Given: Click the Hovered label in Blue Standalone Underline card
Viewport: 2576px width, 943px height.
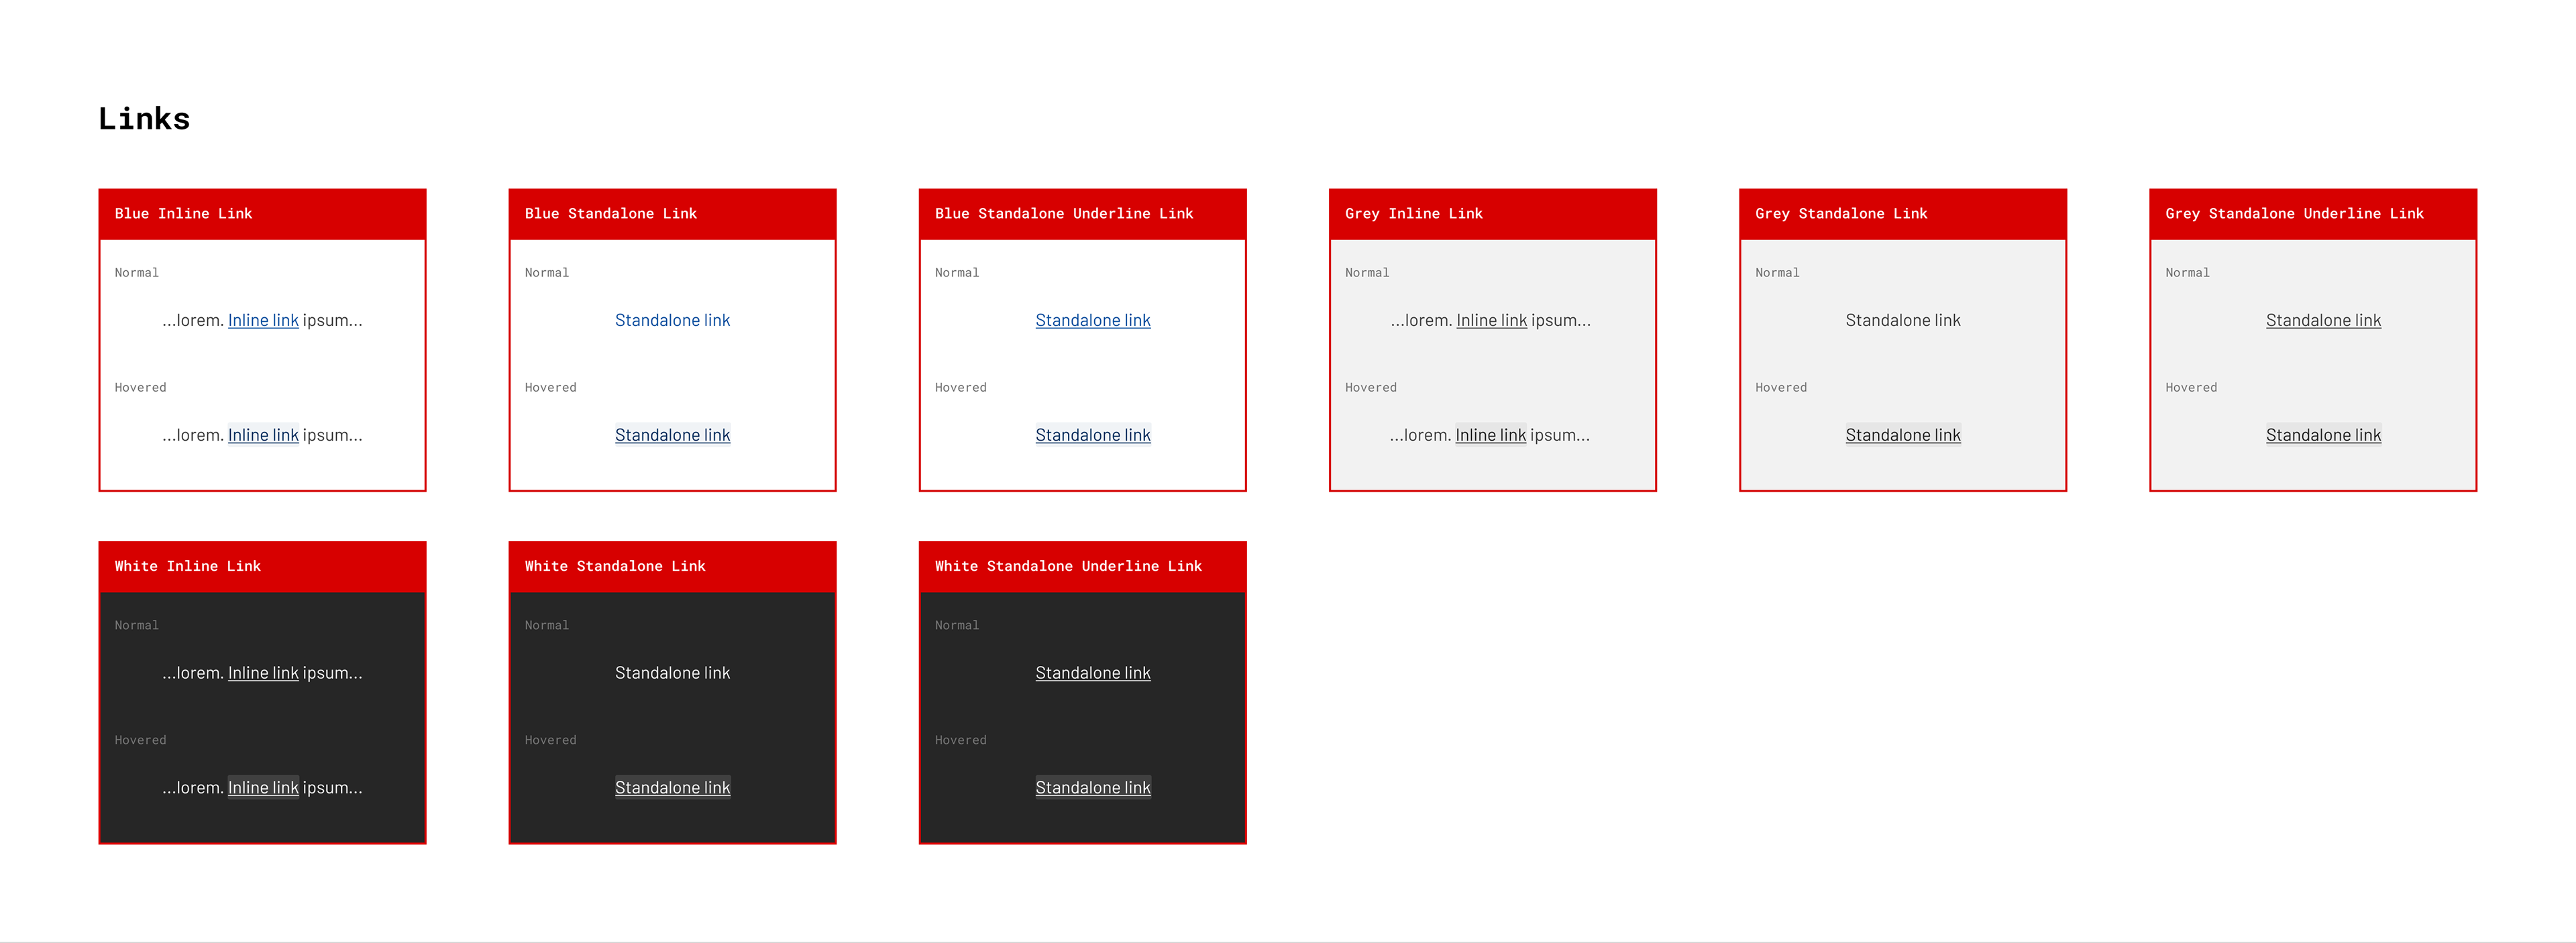Looking at the screenshot, I should (x=960, y=388).
